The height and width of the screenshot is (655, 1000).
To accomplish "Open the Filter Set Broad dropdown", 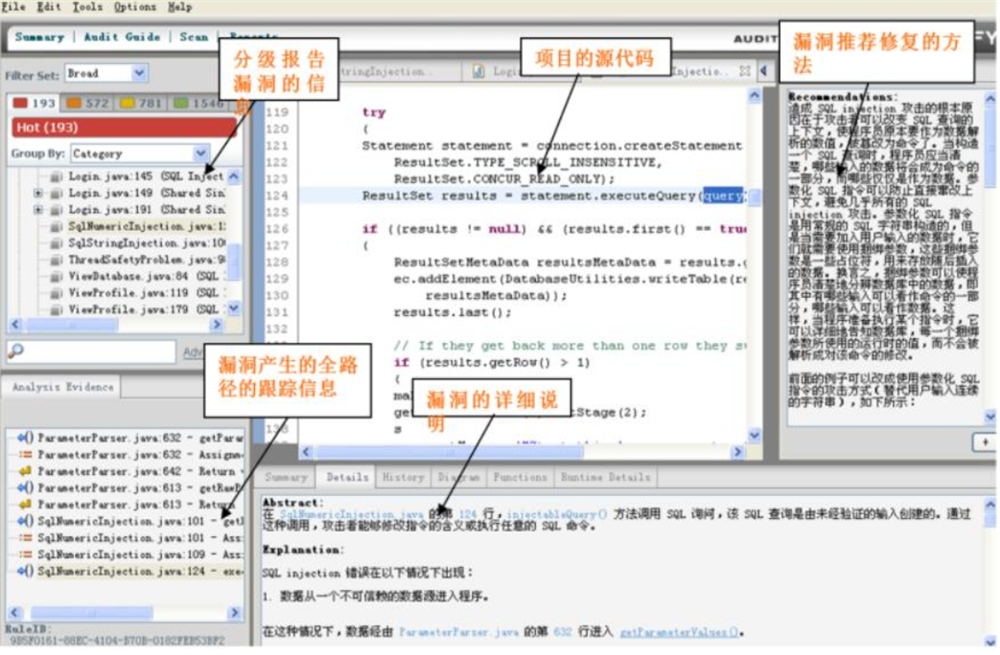I will coord(106,73).
